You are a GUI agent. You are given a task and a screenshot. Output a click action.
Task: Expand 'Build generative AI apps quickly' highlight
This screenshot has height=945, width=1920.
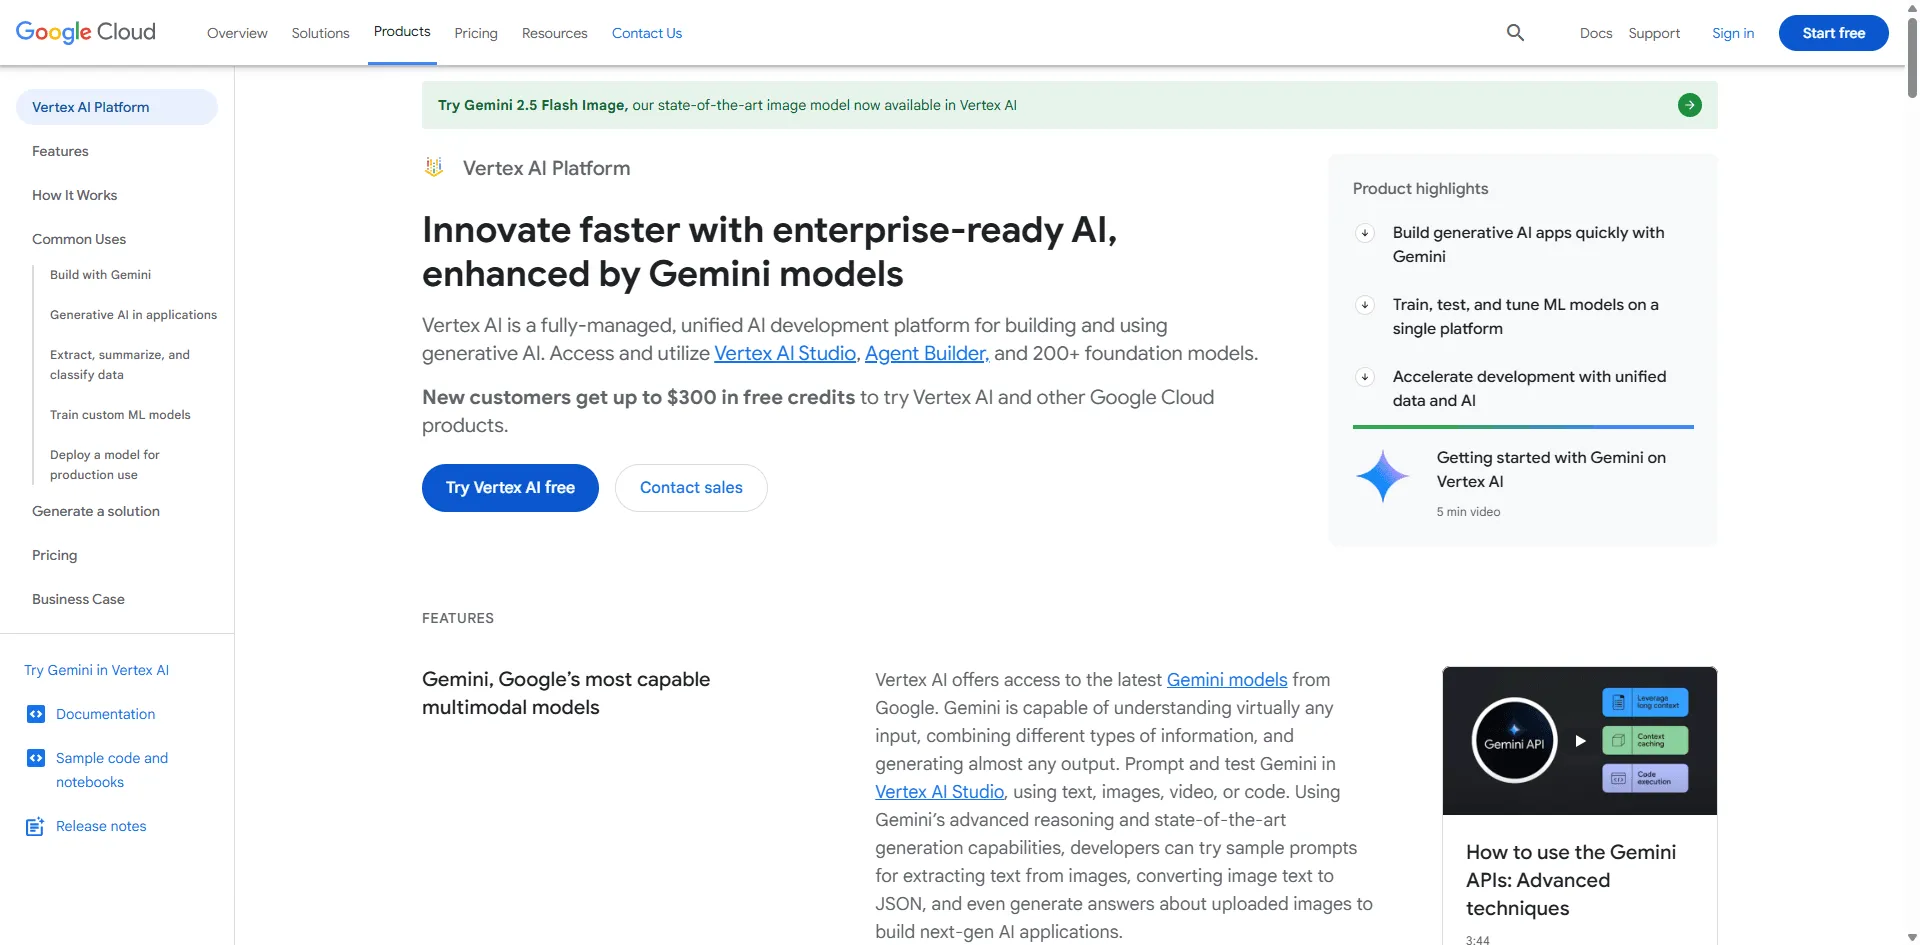(x=1365, y=233)
